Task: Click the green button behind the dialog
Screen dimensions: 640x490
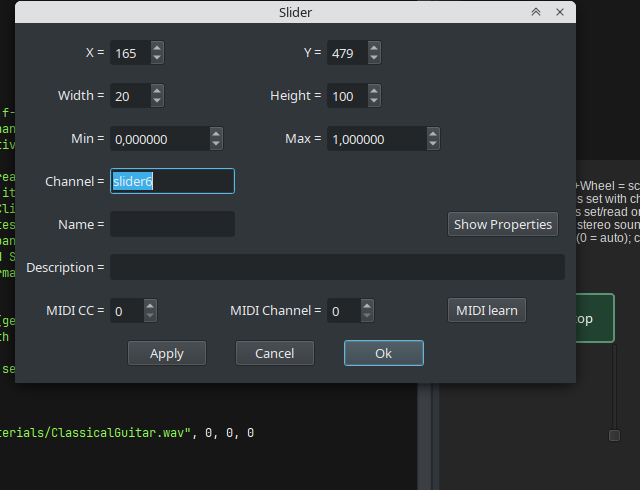Action: pos(595,318)
